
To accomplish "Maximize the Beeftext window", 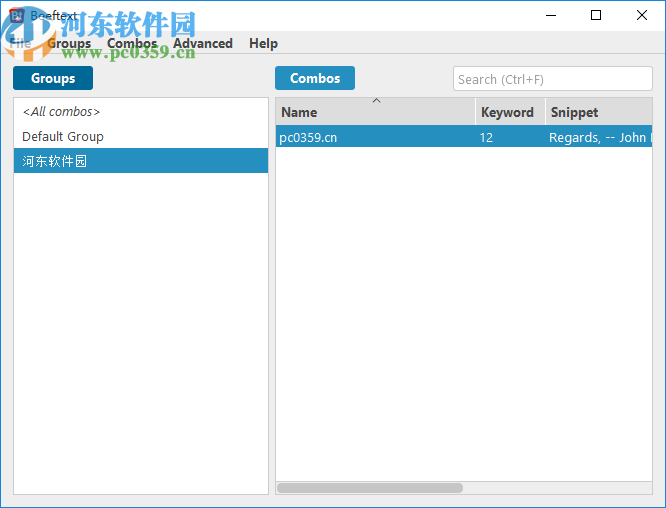I will [596, 16].
